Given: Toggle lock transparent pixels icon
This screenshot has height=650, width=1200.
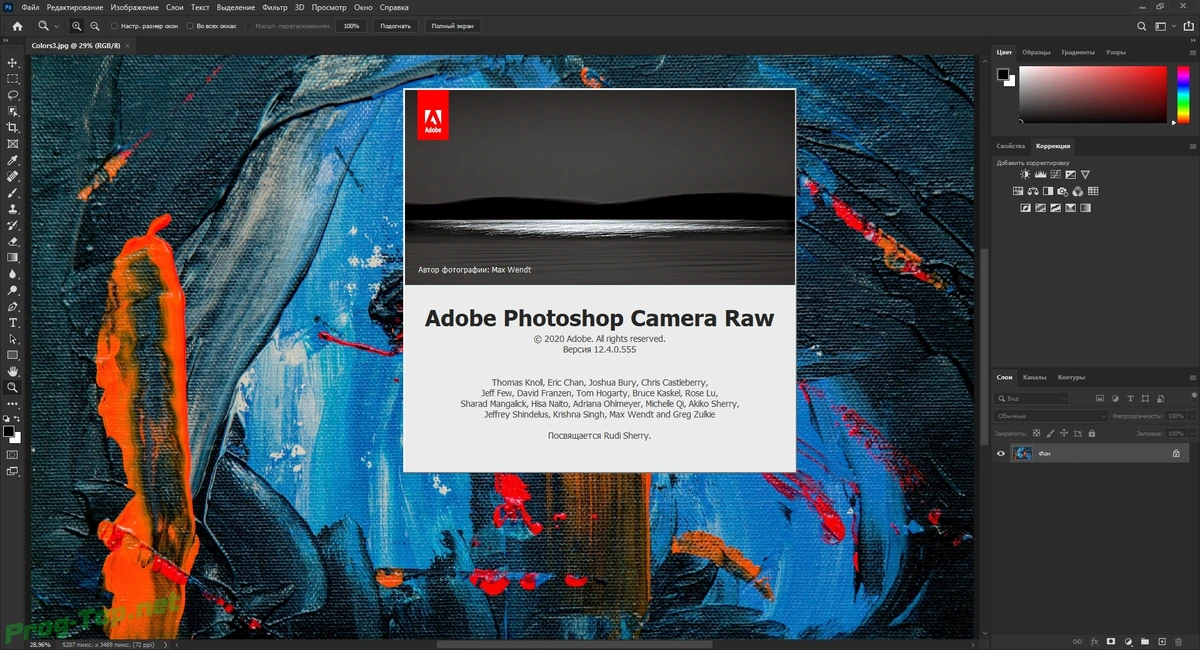Looking at the screenshot, I should 1036,433.
